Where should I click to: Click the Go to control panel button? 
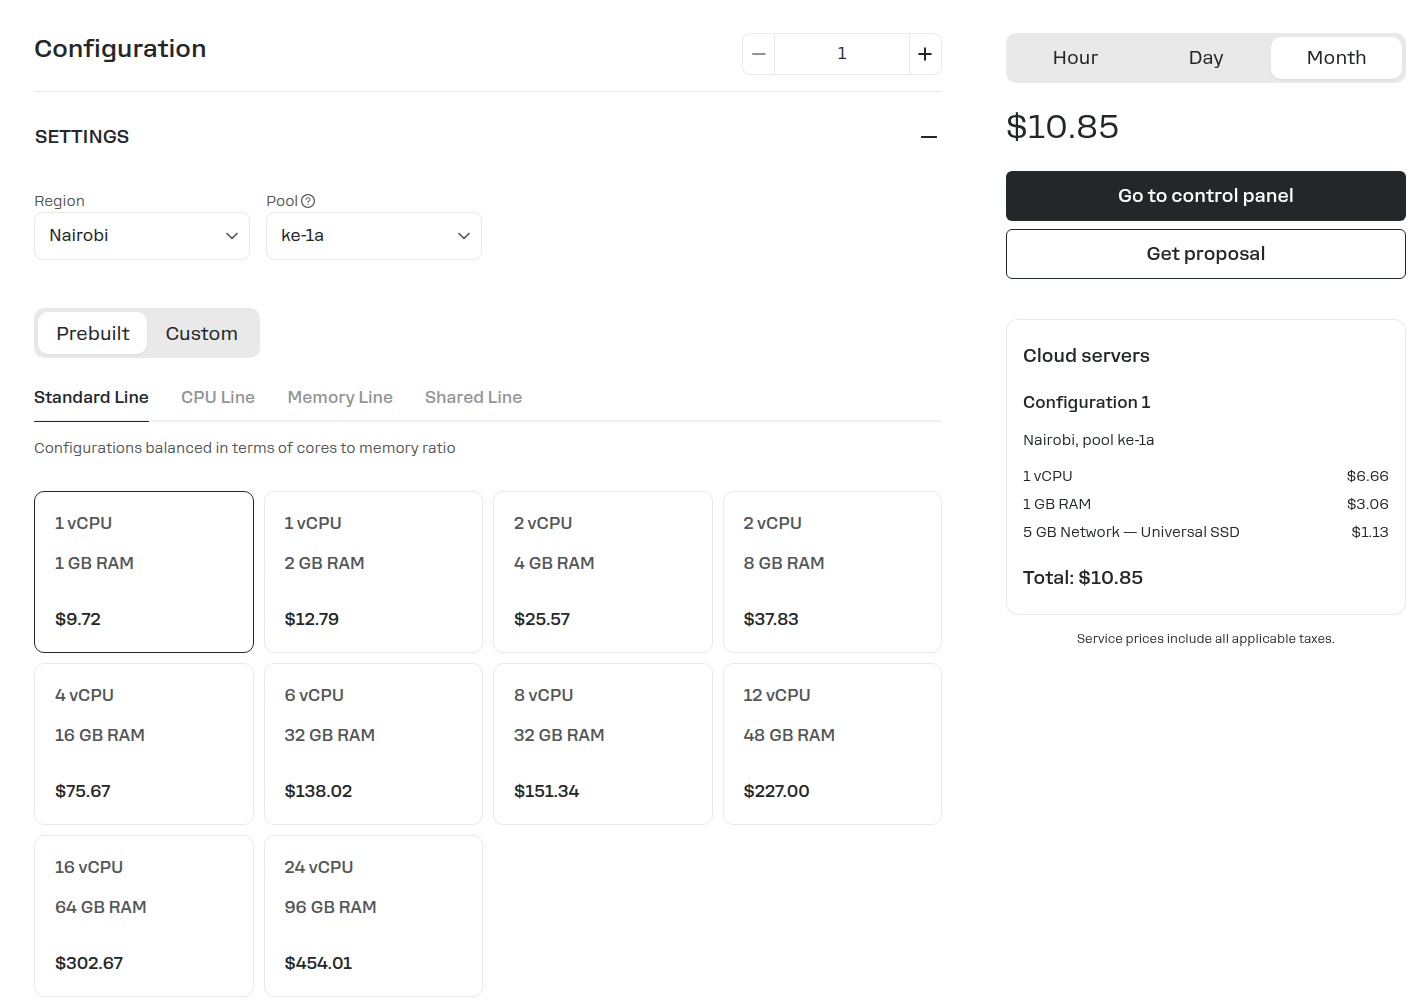[1206, 196]
